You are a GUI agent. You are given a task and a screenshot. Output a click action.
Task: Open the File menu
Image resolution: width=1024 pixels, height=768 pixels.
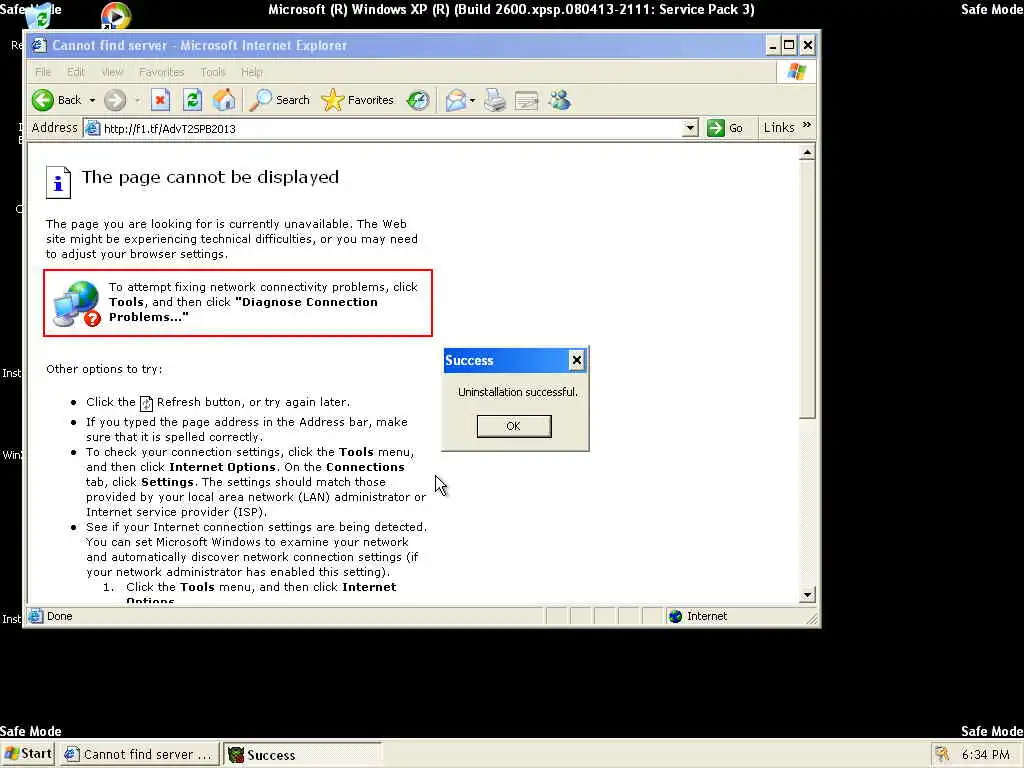click(x=43, y=72)
